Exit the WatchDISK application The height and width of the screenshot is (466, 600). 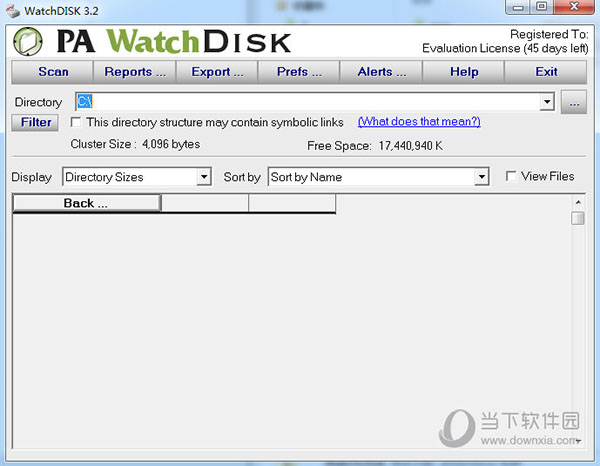(x=546, y=72)
